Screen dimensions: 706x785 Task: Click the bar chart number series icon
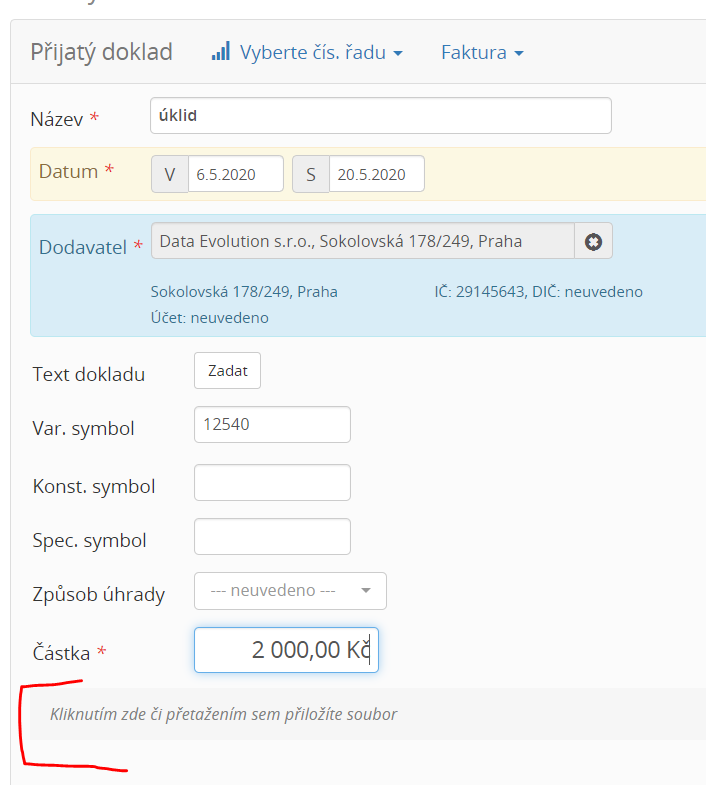[x=221, y=52]
